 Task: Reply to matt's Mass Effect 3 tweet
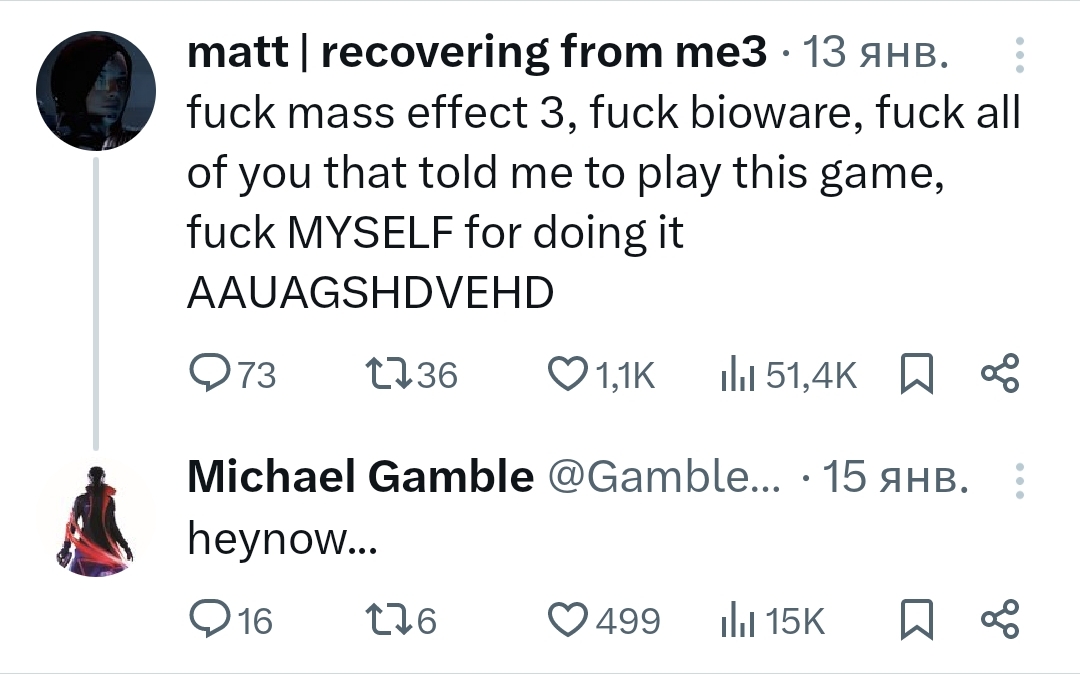point(233,375)
